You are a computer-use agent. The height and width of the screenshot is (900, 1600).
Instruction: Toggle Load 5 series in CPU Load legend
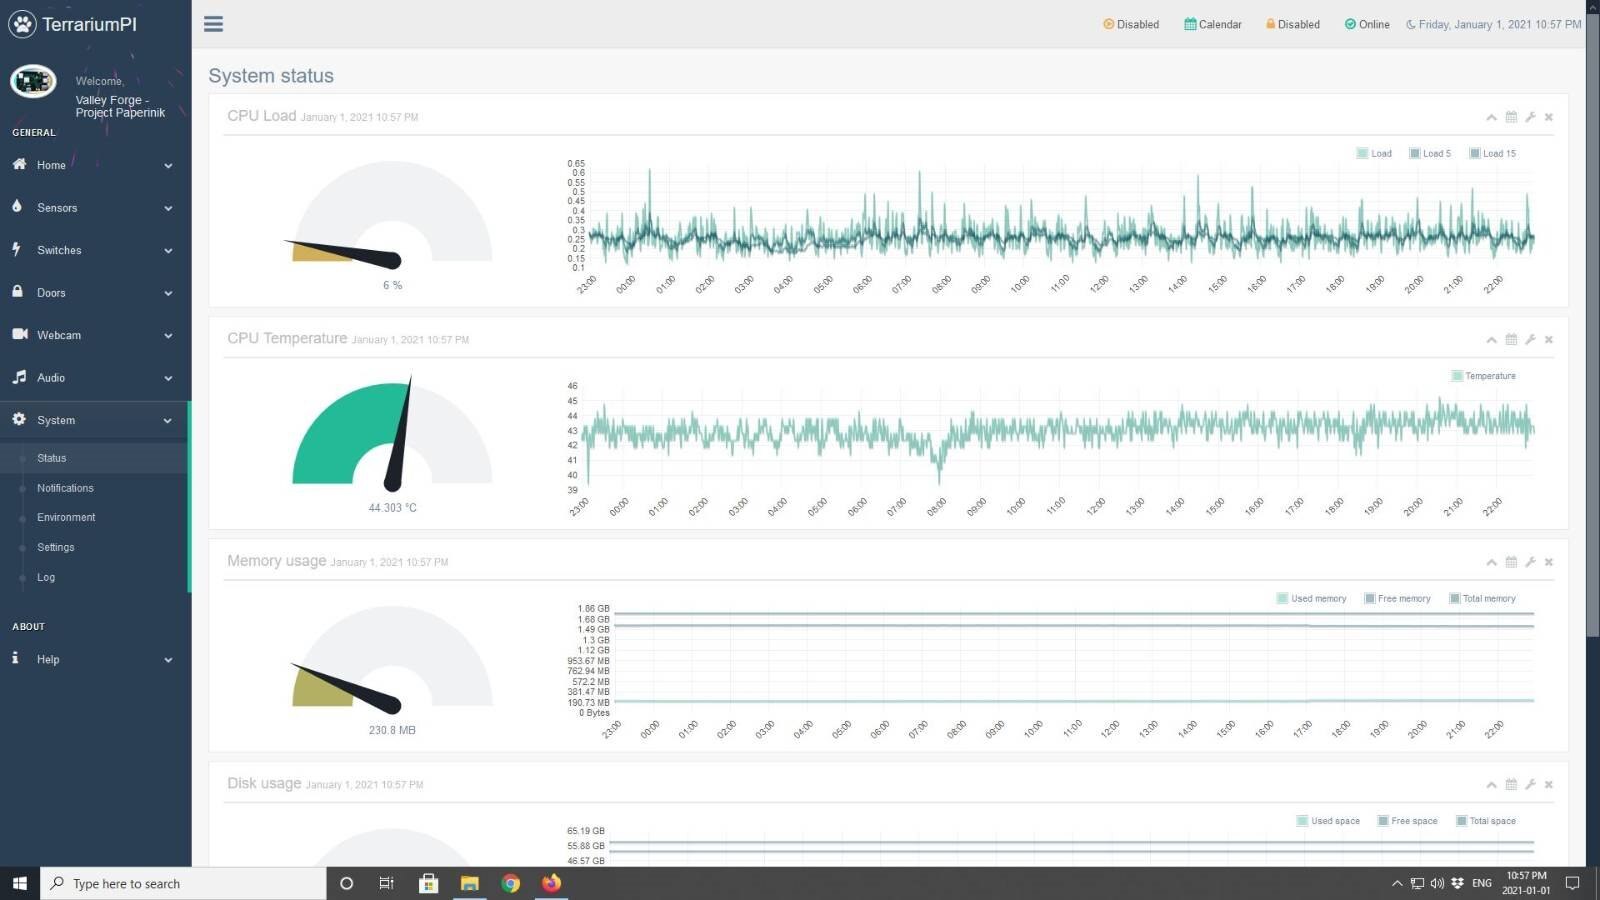click(1430, 153)
